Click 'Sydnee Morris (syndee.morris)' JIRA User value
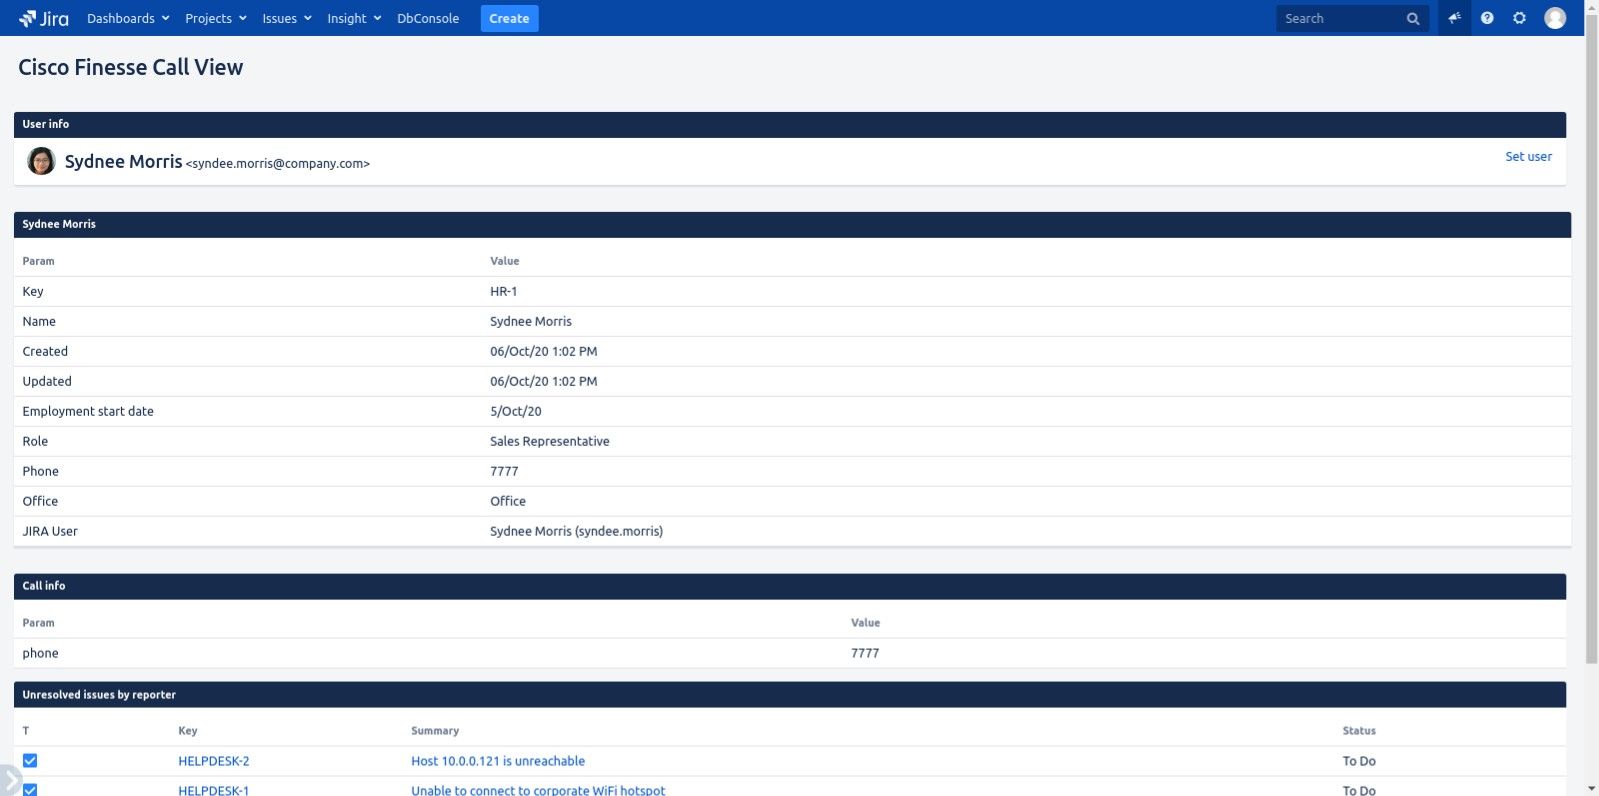Screen dimensions: 1599x796 pyautogui.click(x=576, y=531)
